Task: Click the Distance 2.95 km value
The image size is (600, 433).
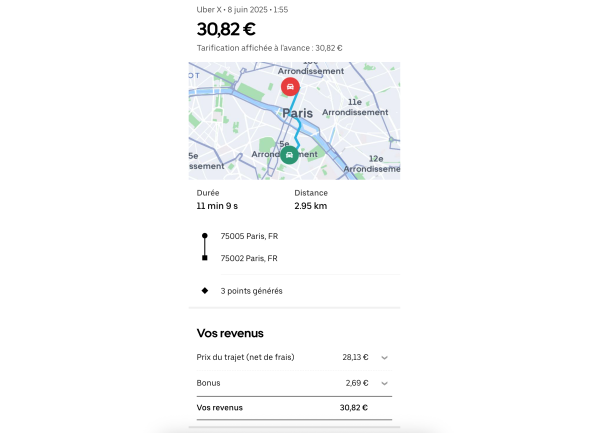Action: tap(310, 206)
